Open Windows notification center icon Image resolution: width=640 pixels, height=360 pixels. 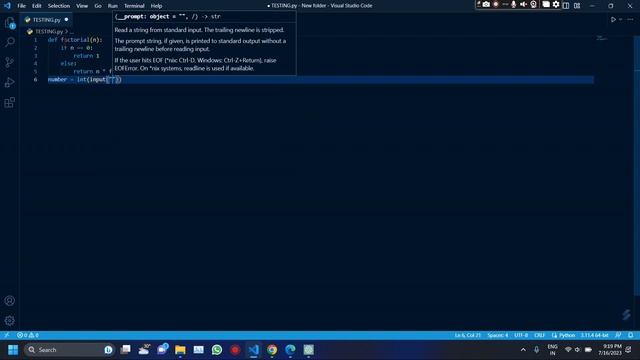pos(629,350)
